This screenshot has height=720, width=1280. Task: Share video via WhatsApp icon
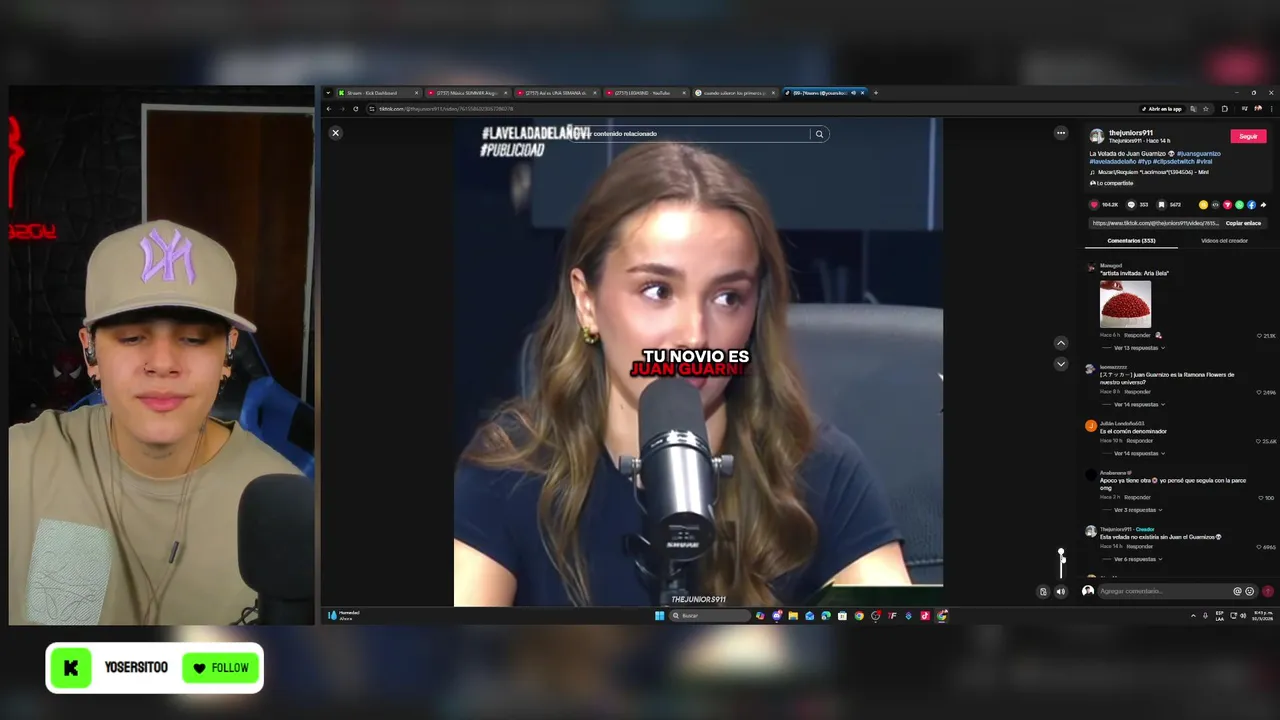1239,205
